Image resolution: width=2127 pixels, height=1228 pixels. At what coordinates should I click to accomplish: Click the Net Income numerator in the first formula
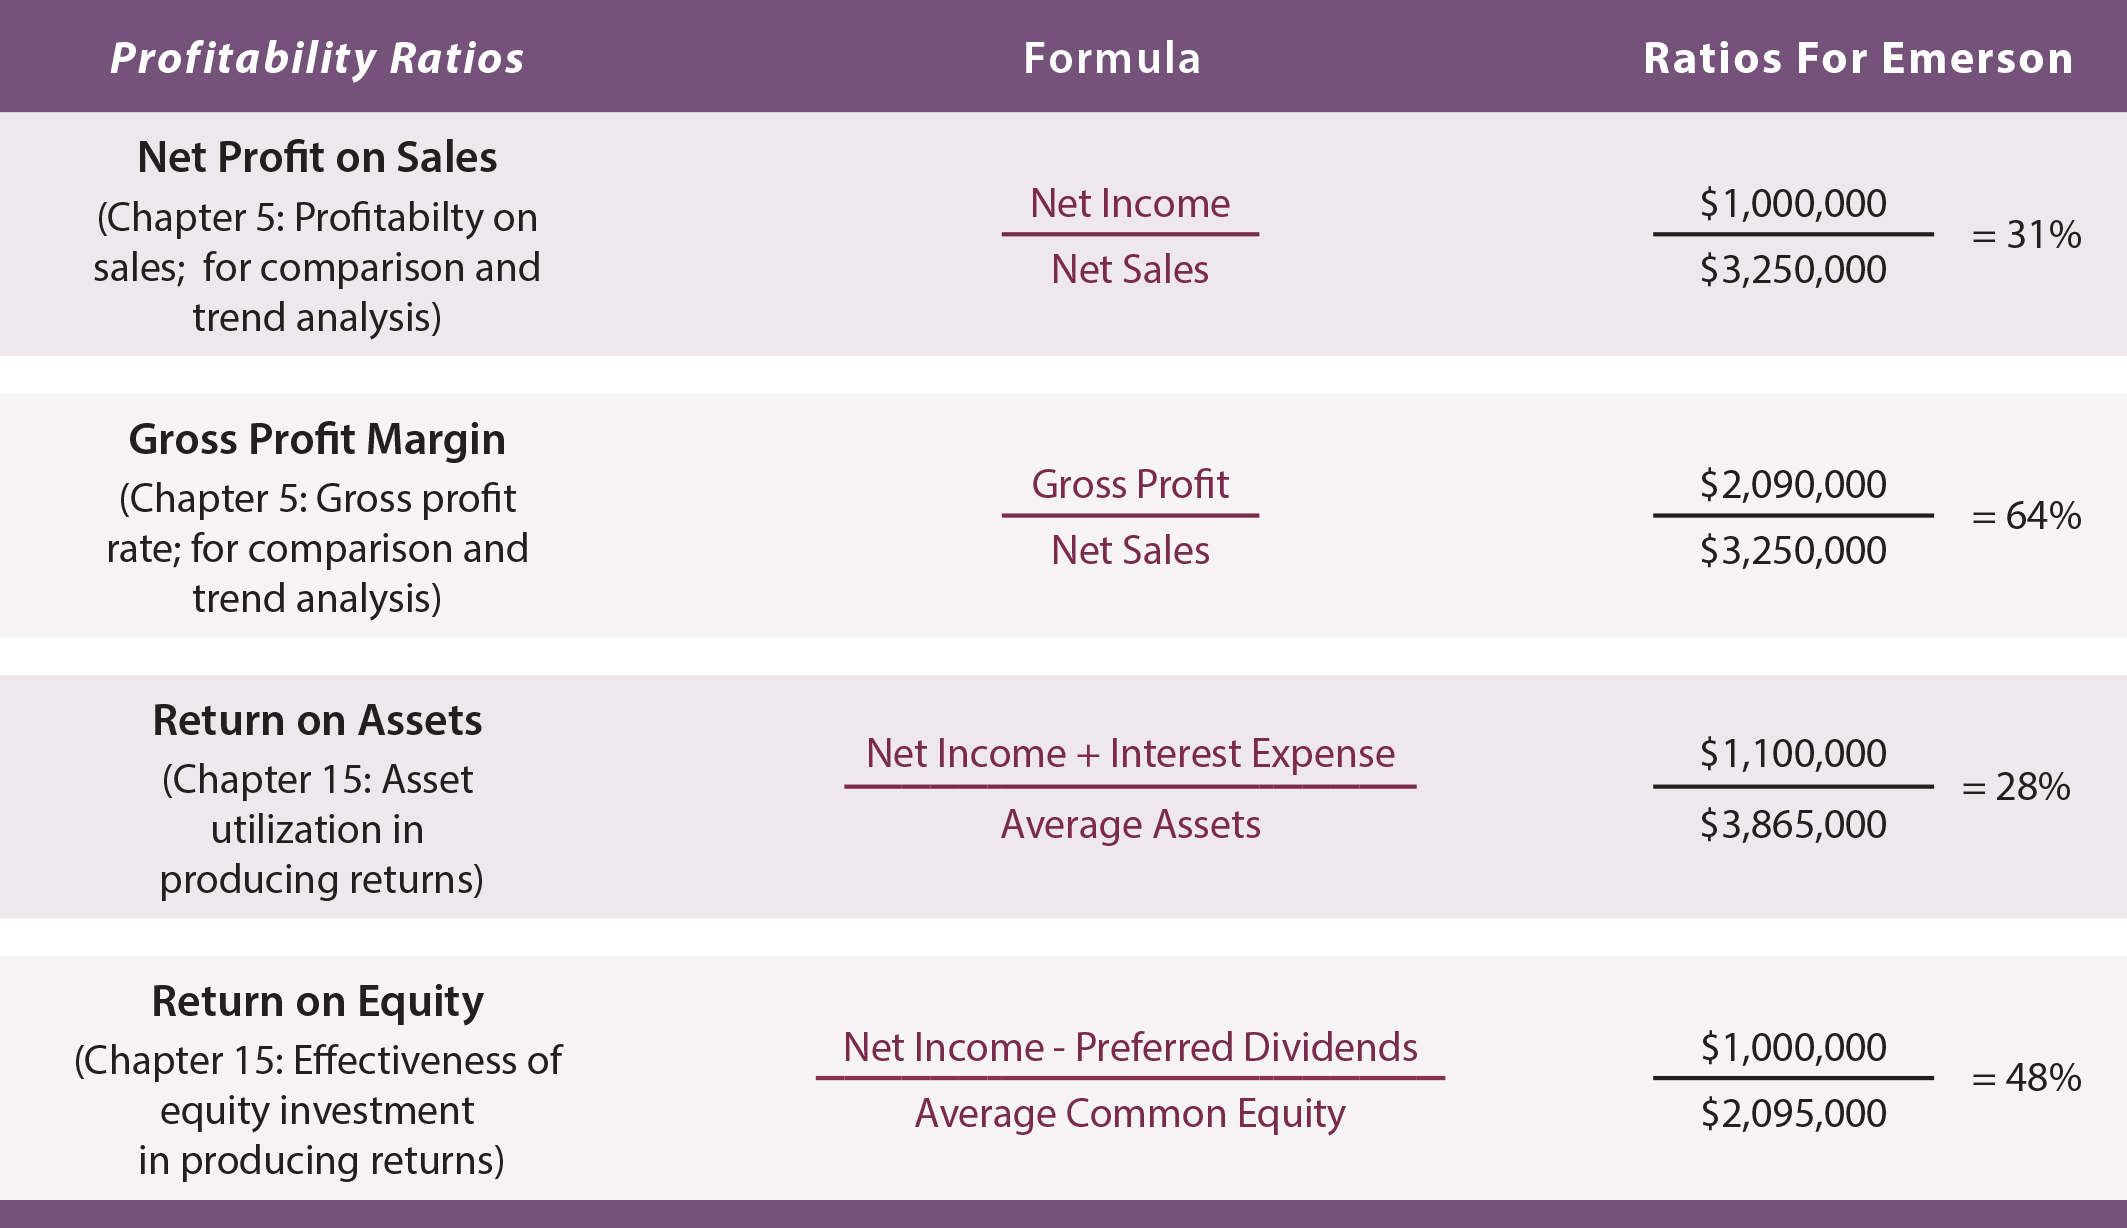point(1130,204)
